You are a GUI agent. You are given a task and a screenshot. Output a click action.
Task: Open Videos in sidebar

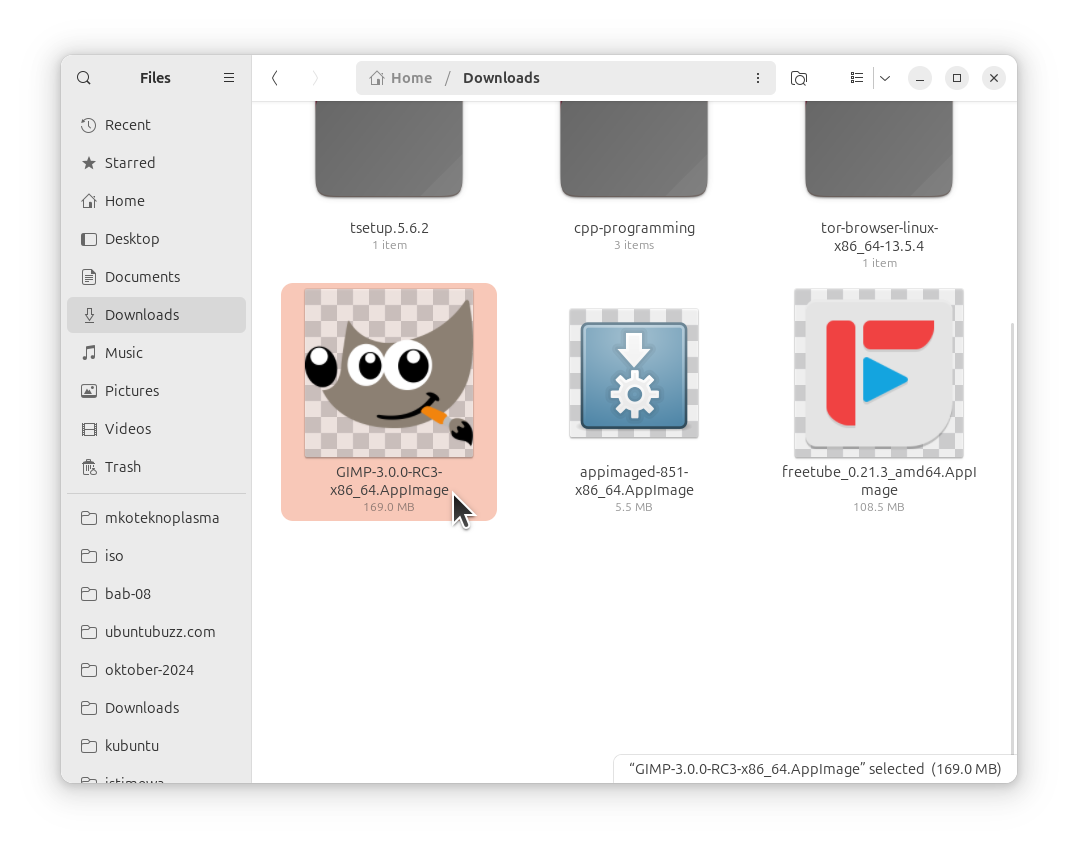point(156,428)
